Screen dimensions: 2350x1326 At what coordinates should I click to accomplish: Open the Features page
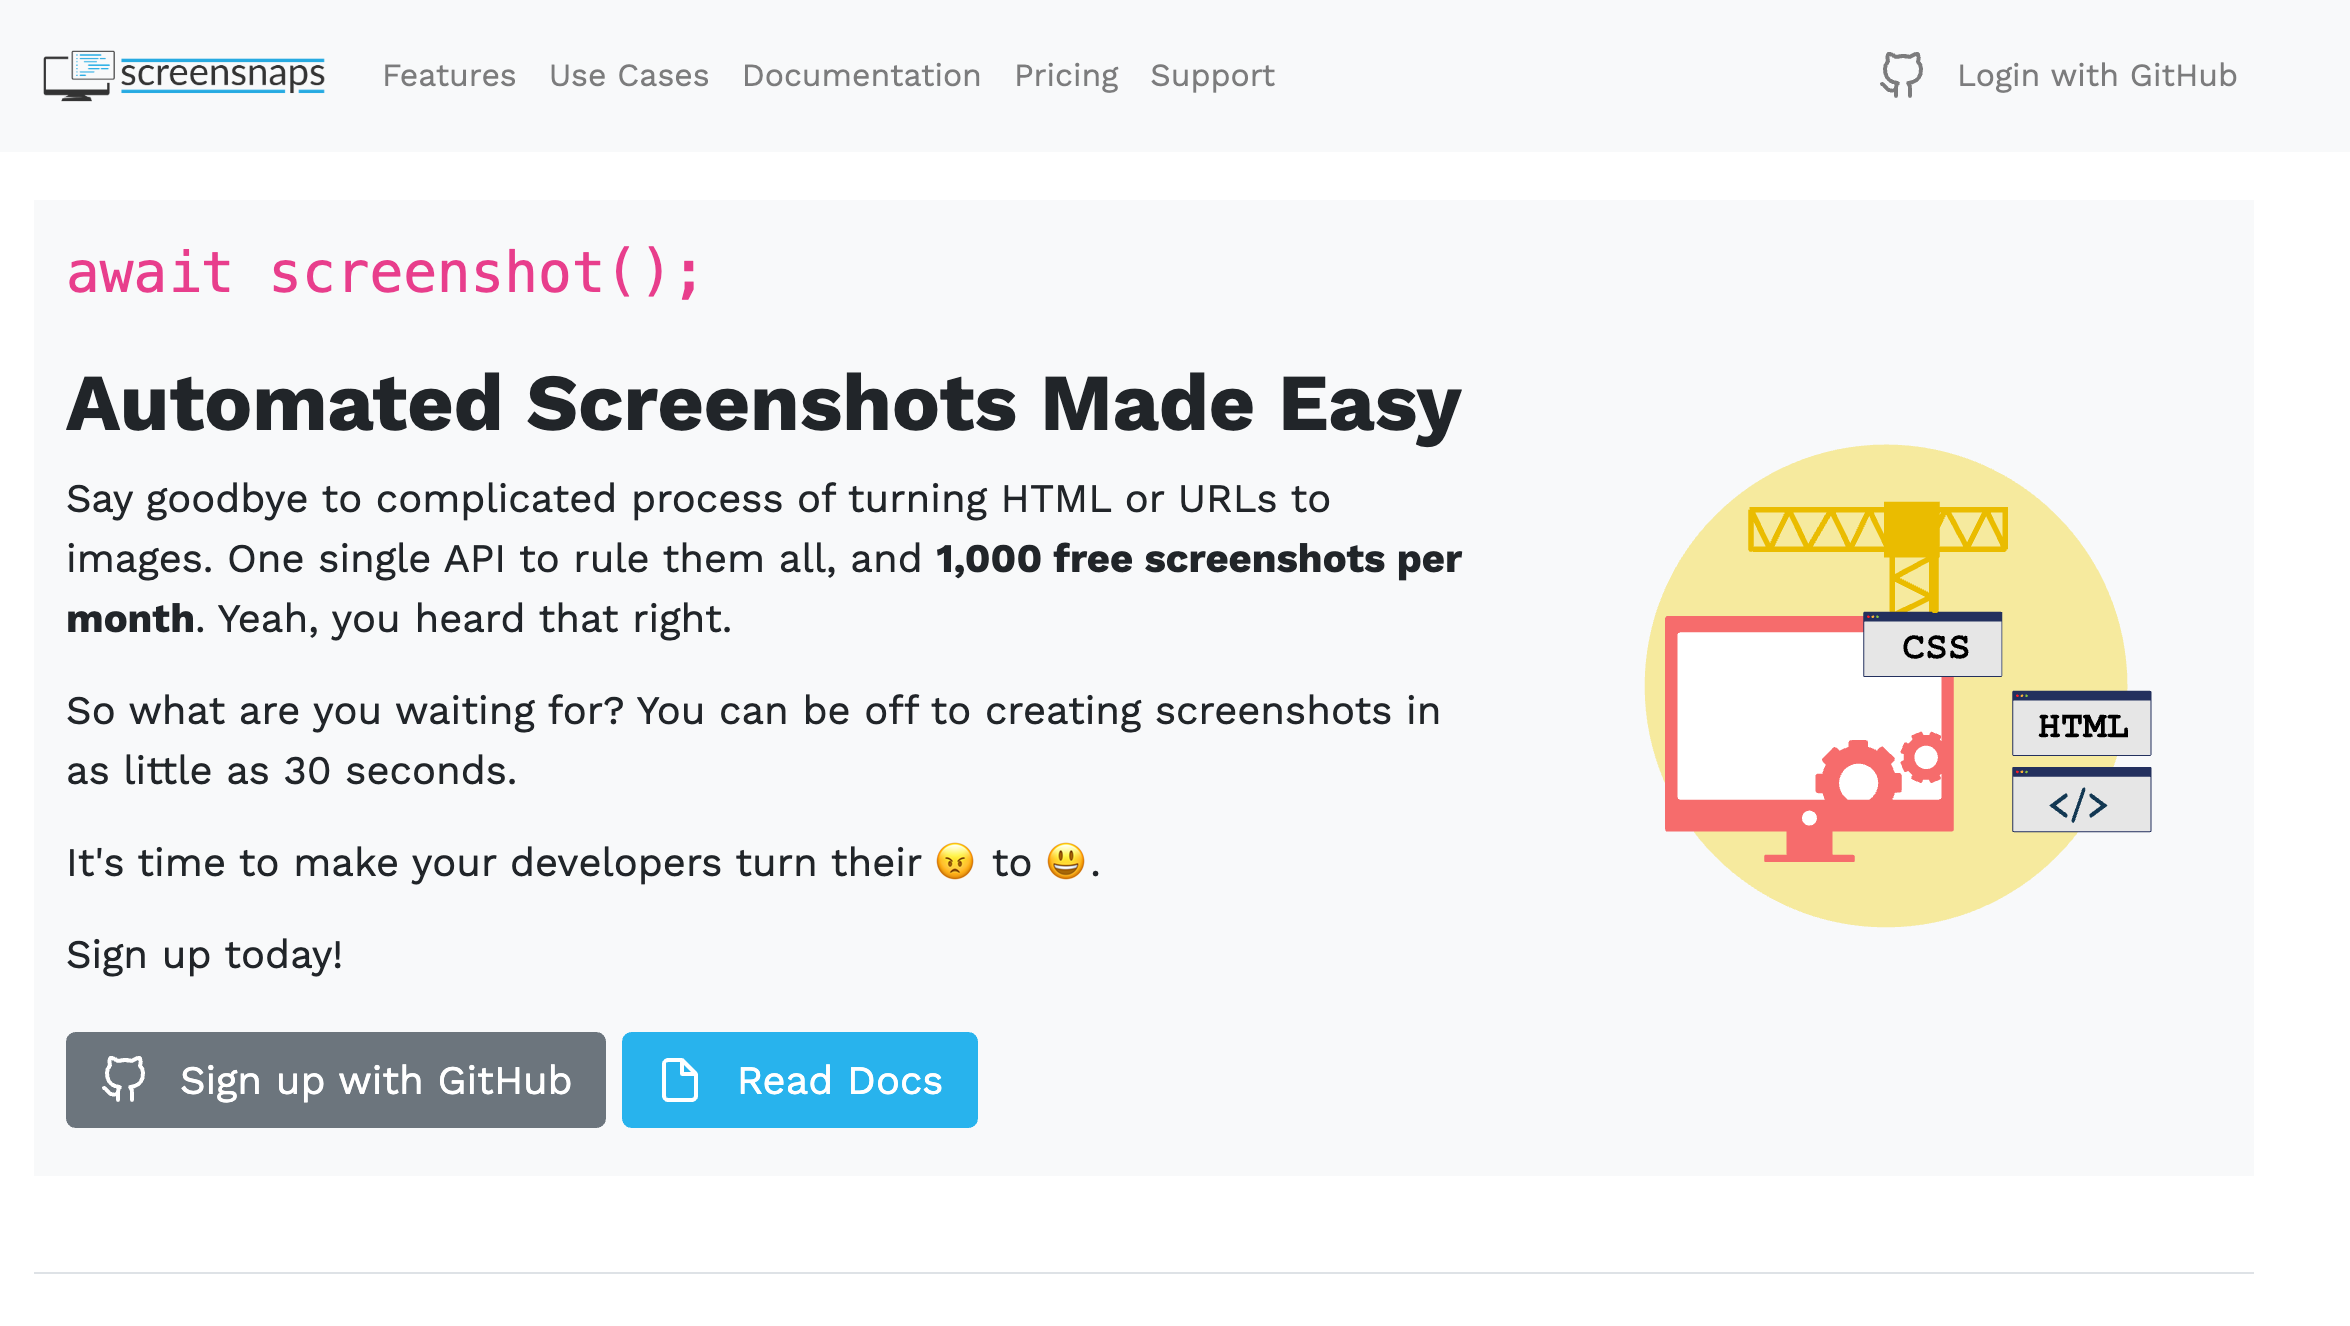point(449,75)
